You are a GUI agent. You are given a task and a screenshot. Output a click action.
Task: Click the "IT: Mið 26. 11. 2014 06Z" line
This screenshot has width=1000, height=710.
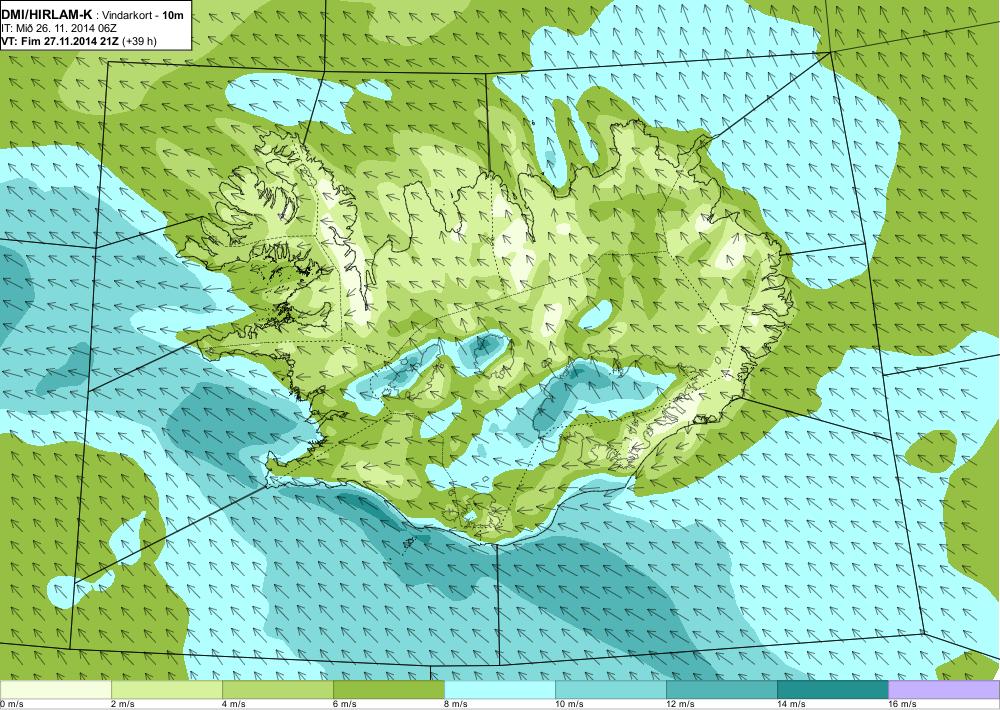[59, 29]
